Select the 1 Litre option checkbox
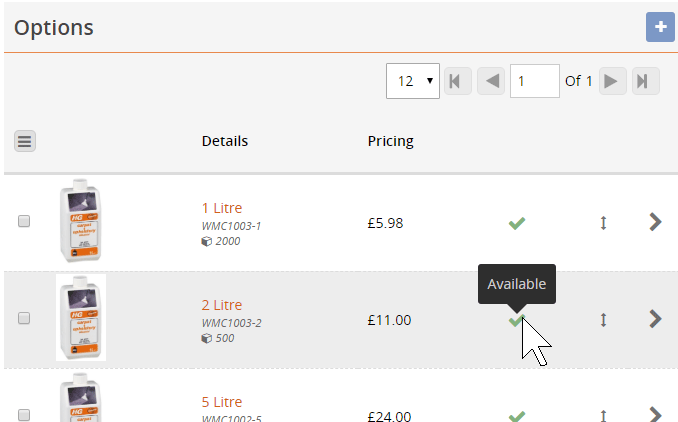This screenshot has height=422, width=678. (24, 221)
